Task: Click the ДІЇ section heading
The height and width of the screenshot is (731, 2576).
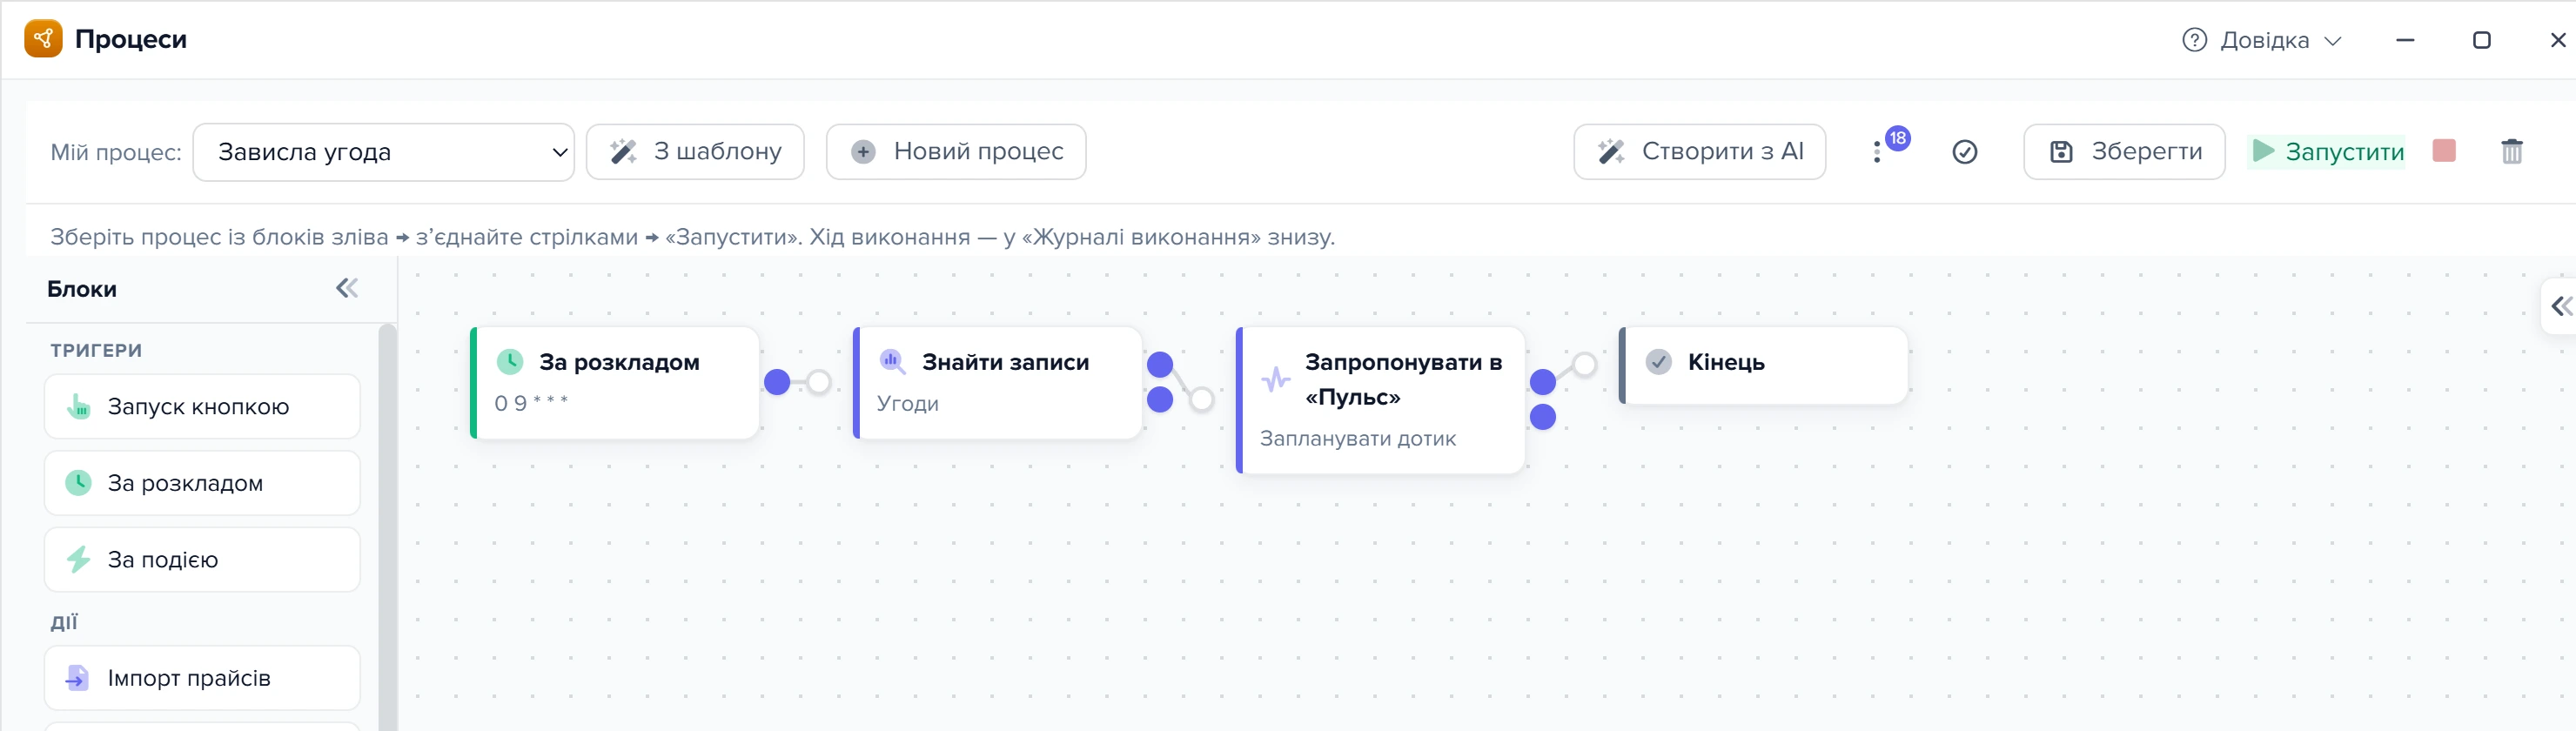Action: (x=64, y=623)
